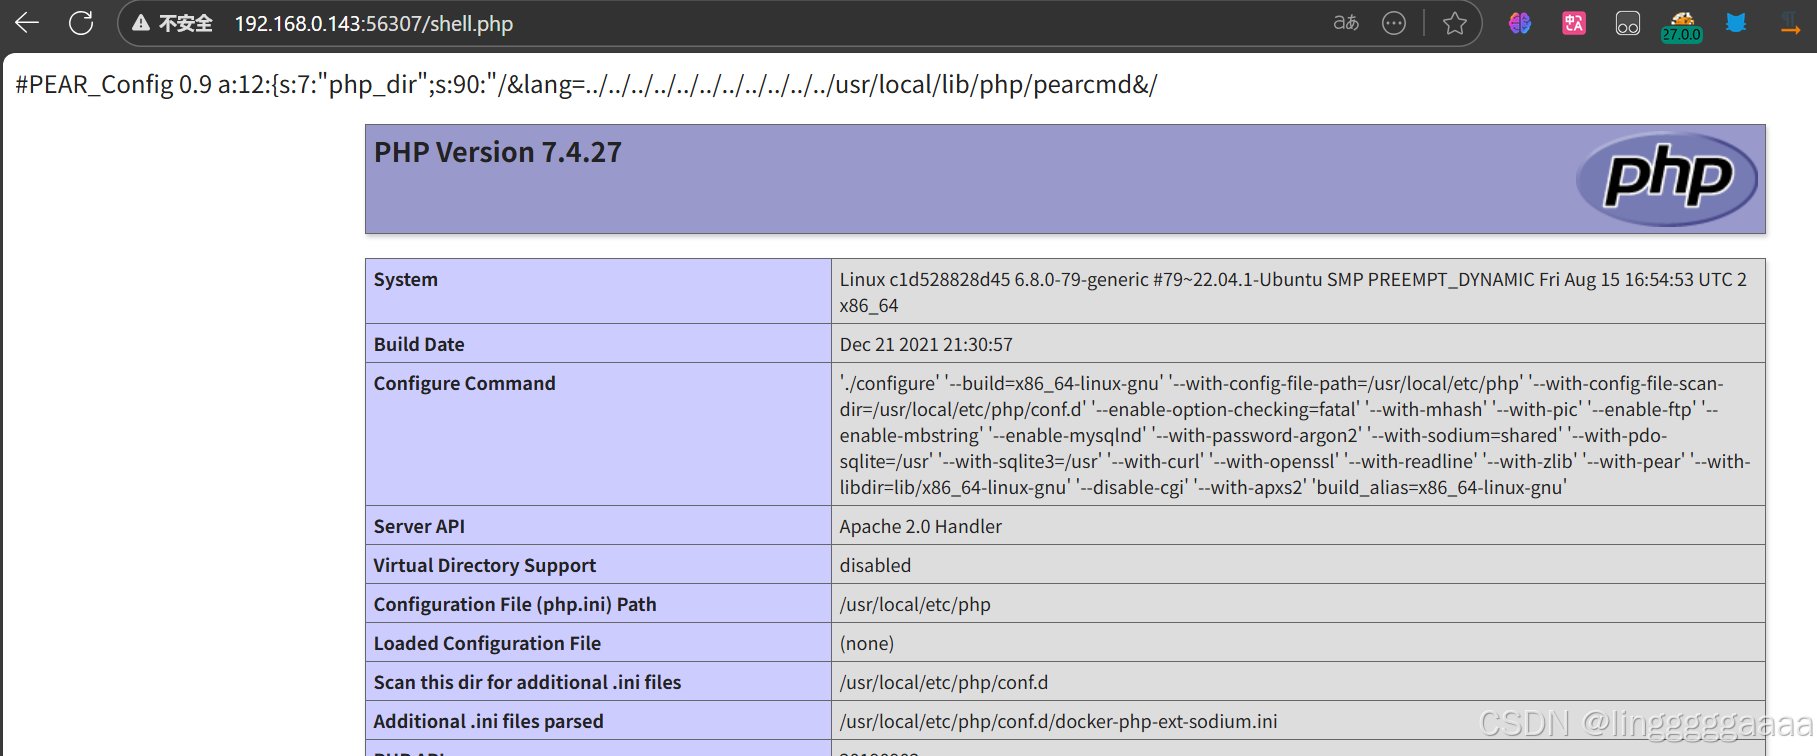Screen dimensions: 1817x756
Task: Open the orange download arrow icon
Action: [x=1790, y=23]
